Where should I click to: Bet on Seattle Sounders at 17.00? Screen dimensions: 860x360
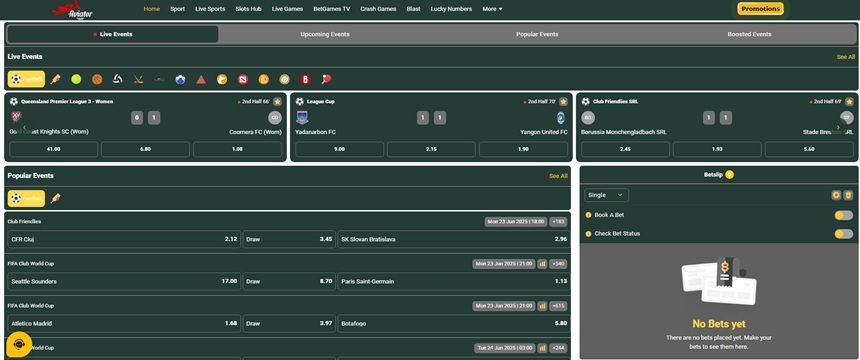[124, 282]
